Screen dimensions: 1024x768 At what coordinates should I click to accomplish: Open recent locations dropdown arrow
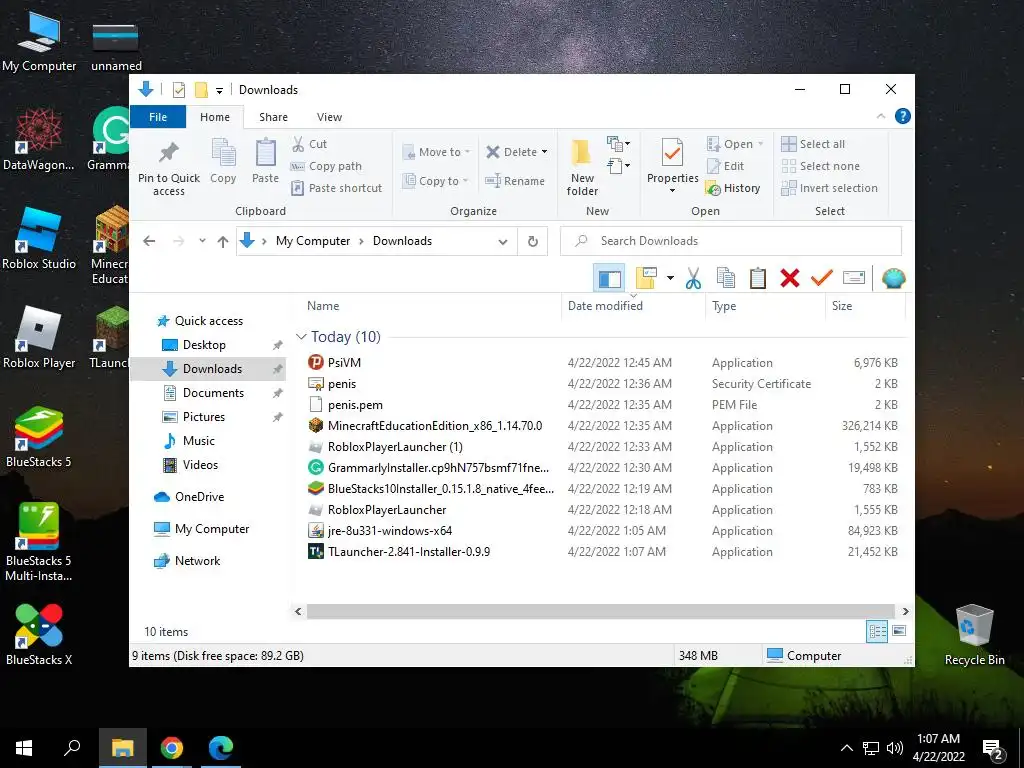pyautogui.click(x=202, y=241)
